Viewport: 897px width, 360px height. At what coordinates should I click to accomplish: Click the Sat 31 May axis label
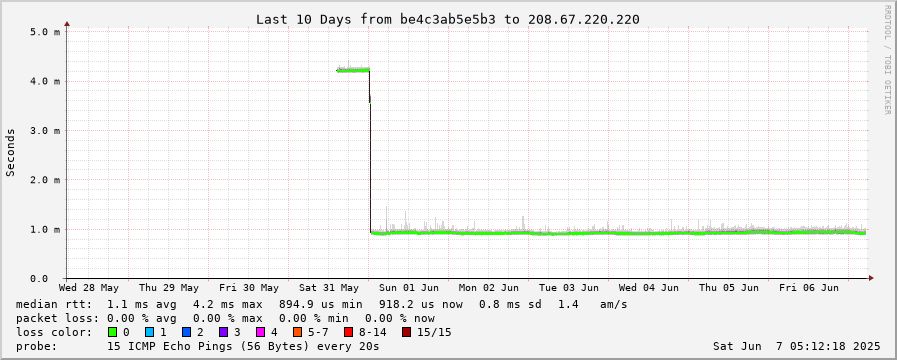[329, 287]
